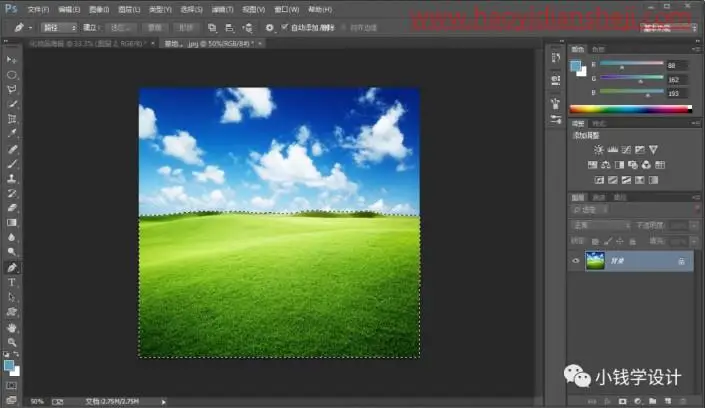Click the Exposure adjustment icon
This screenshot has width=705, height=408.
[x=639, y=149]
